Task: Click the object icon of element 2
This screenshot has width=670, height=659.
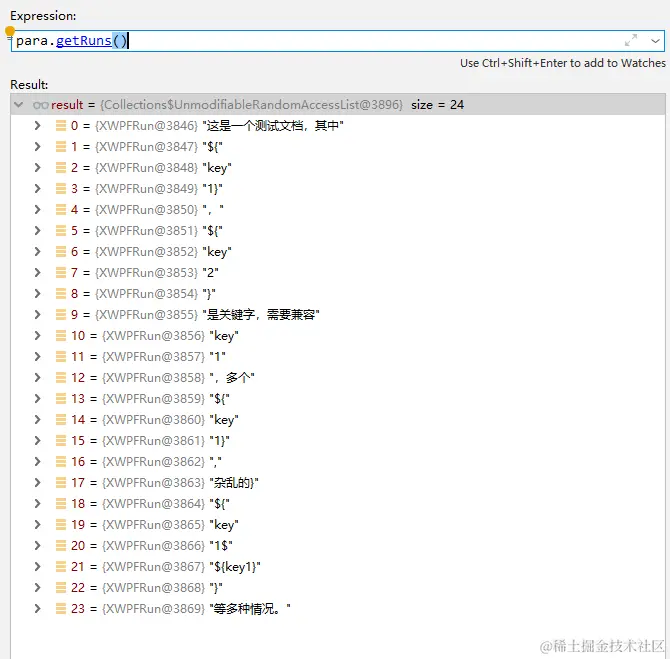Action: click(x=61, y=167)
